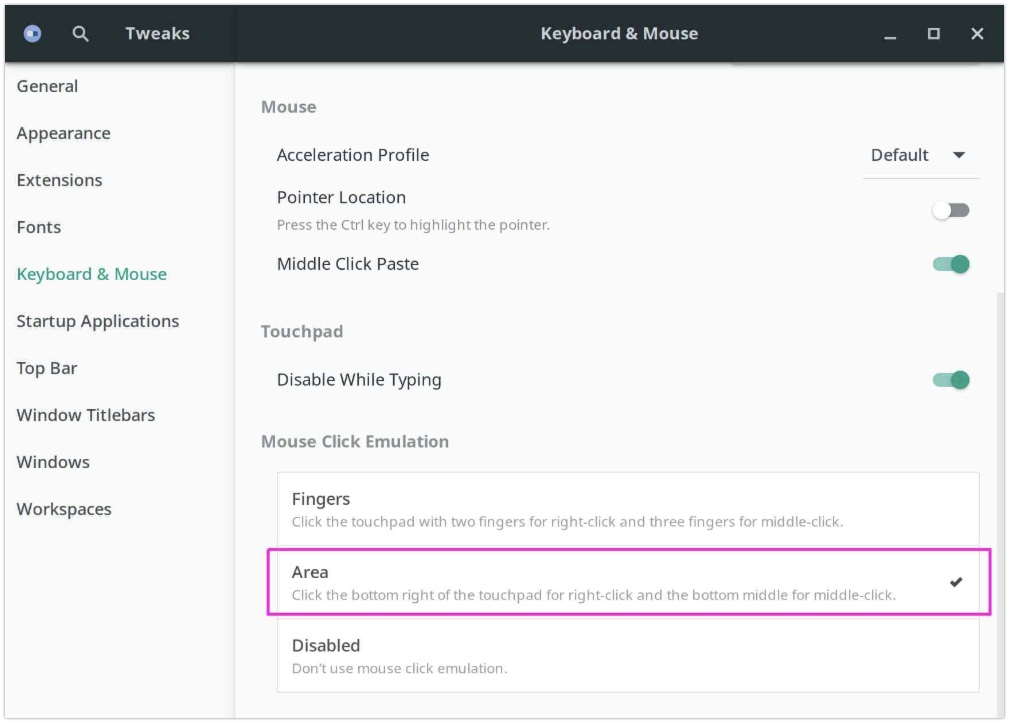Open the Workspaces settings page
The image size is (1009, 723).
64,509
